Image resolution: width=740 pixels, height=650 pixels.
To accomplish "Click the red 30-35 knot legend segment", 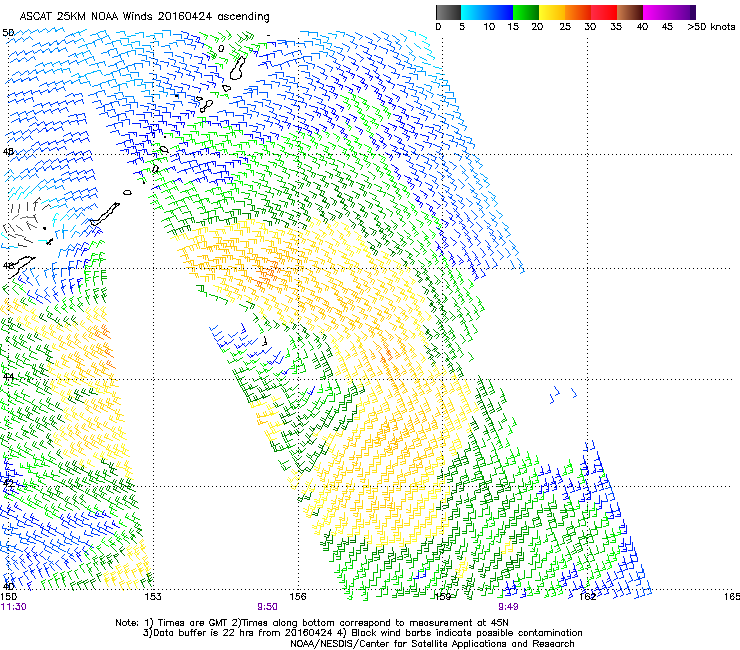I will tap(604, 12).
